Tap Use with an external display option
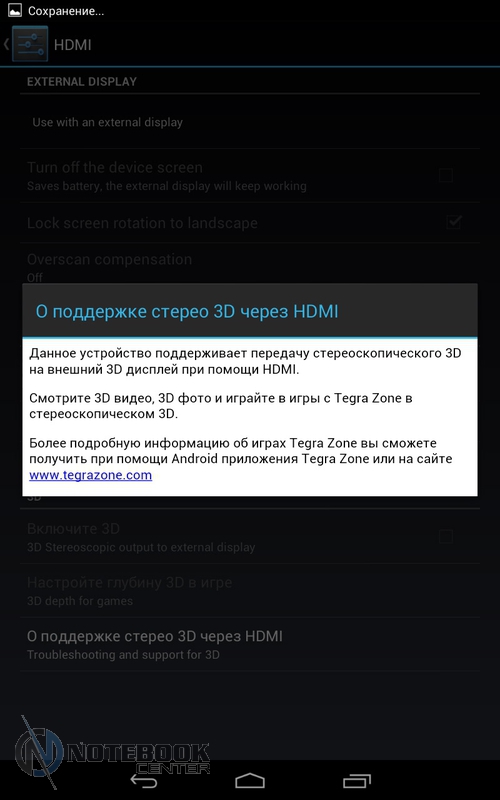 pyautogui.click(x=250, y=122)
